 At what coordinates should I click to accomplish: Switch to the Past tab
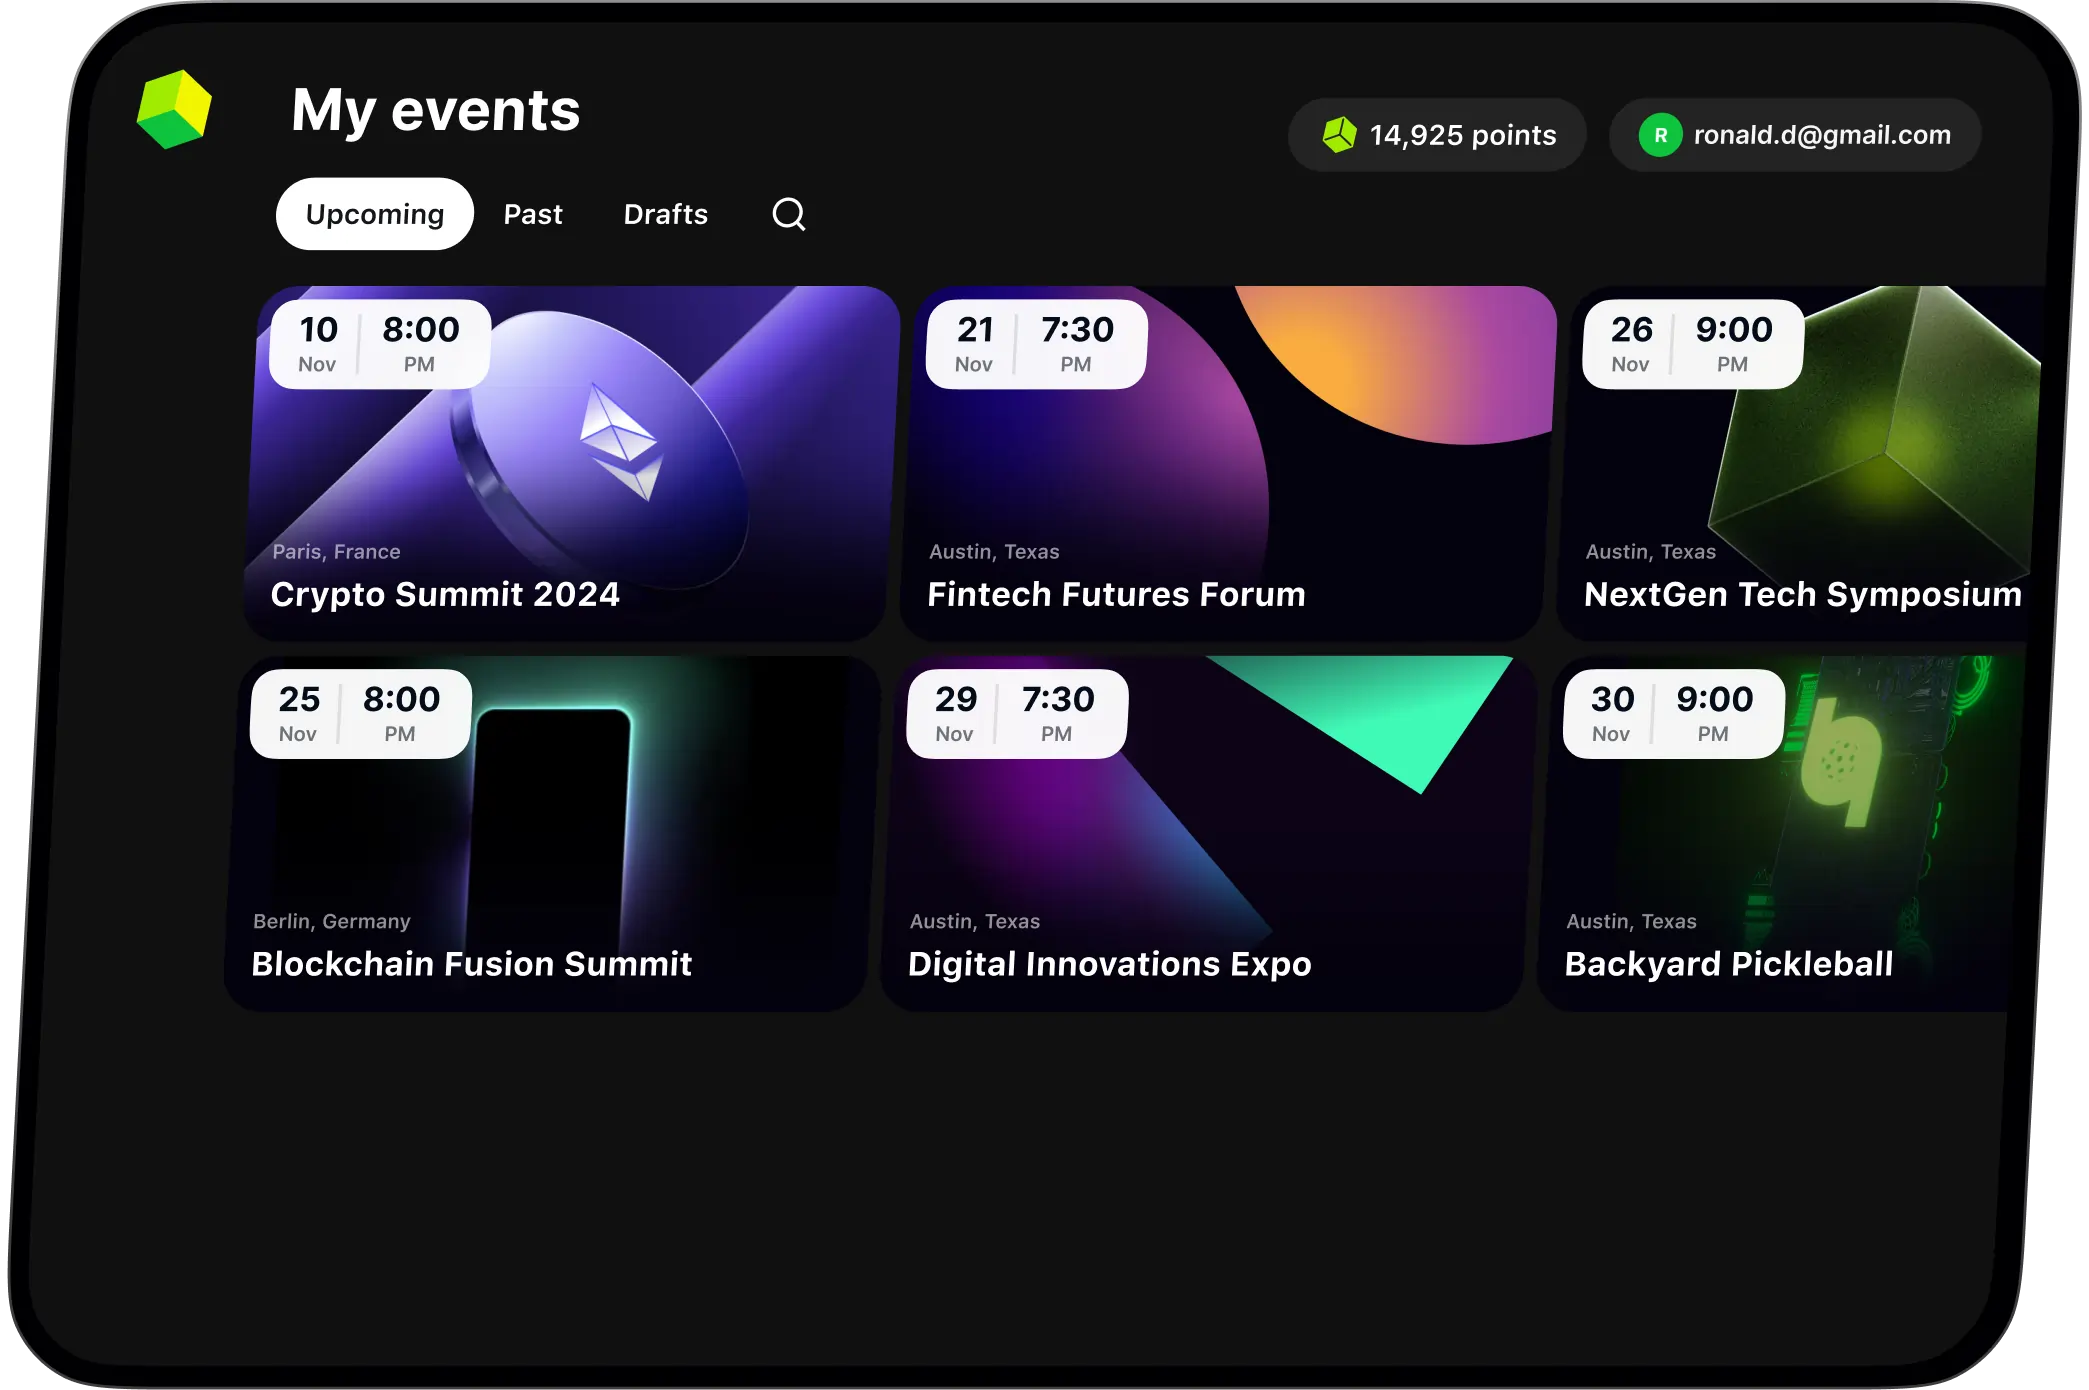[x=533, y=214]
